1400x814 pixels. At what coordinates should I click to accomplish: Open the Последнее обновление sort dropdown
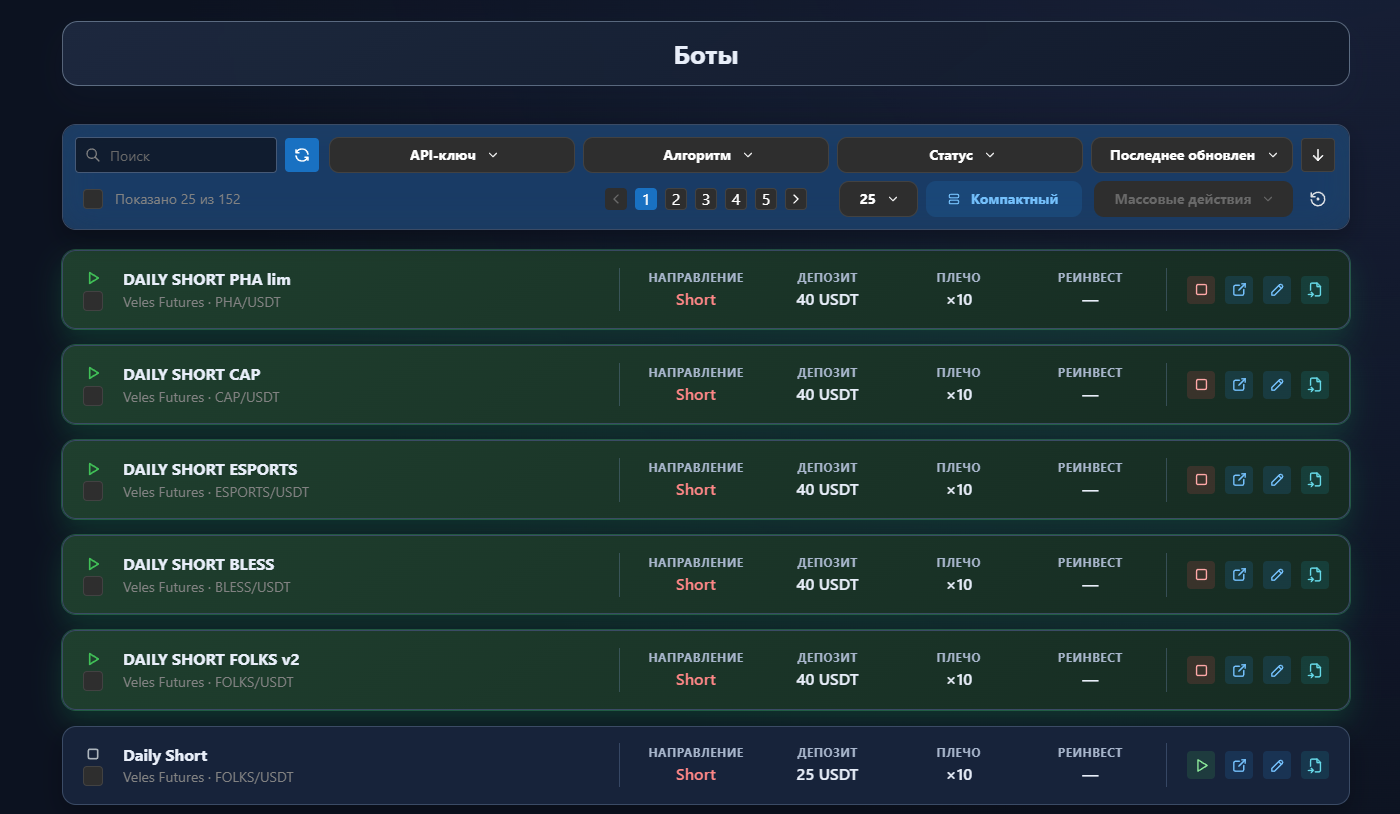pos(1192,155)
